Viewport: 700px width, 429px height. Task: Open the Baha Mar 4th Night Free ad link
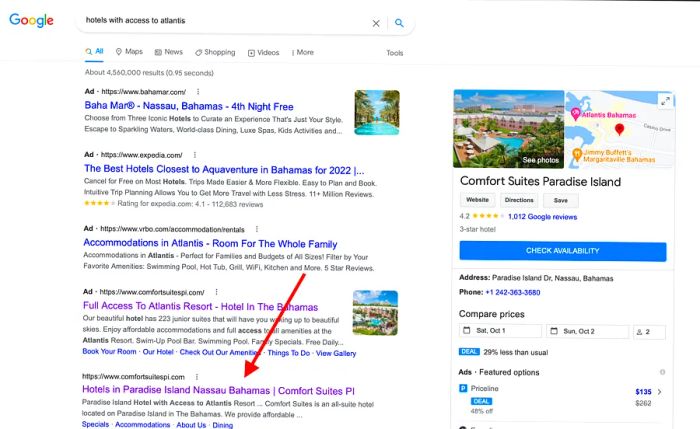pos(189,106)
